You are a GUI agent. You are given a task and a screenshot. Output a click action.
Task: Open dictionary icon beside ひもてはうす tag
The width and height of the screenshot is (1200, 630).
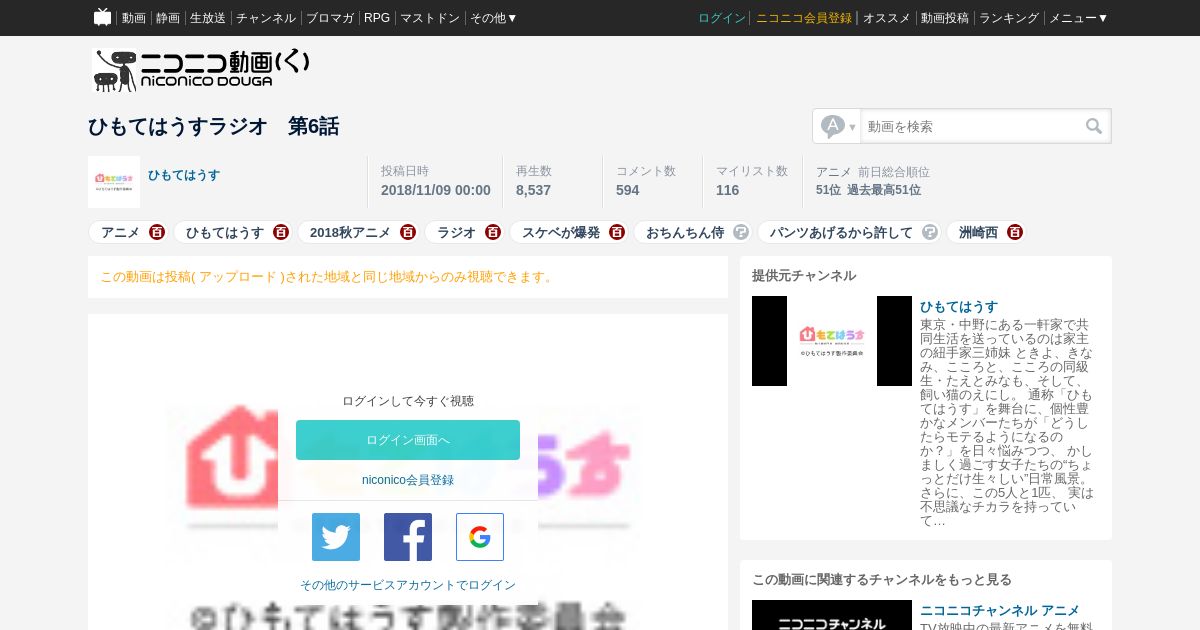(x=281, y=232)
